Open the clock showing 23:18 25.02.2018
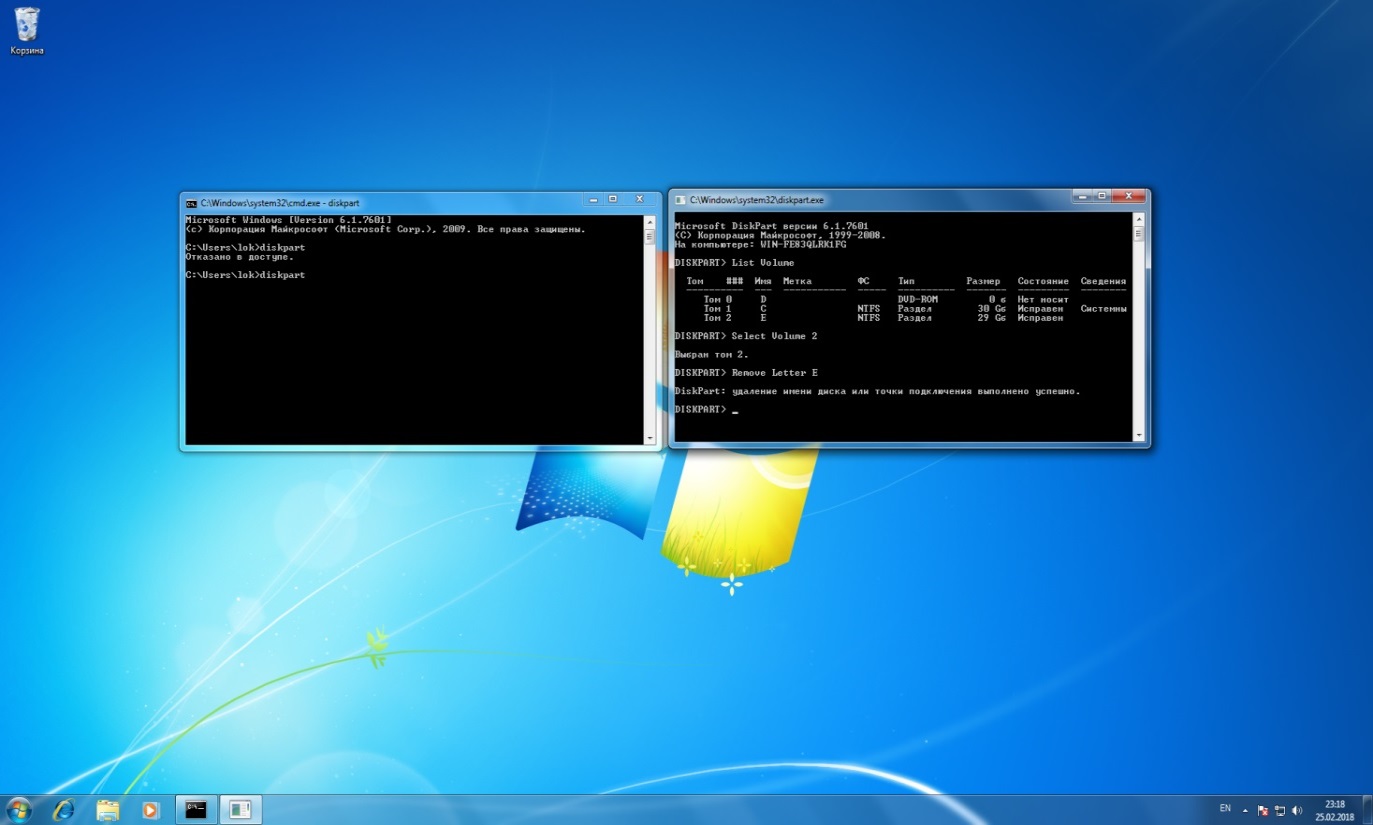This screenshot has width=1373, height=825. (x=1334, y=810)
